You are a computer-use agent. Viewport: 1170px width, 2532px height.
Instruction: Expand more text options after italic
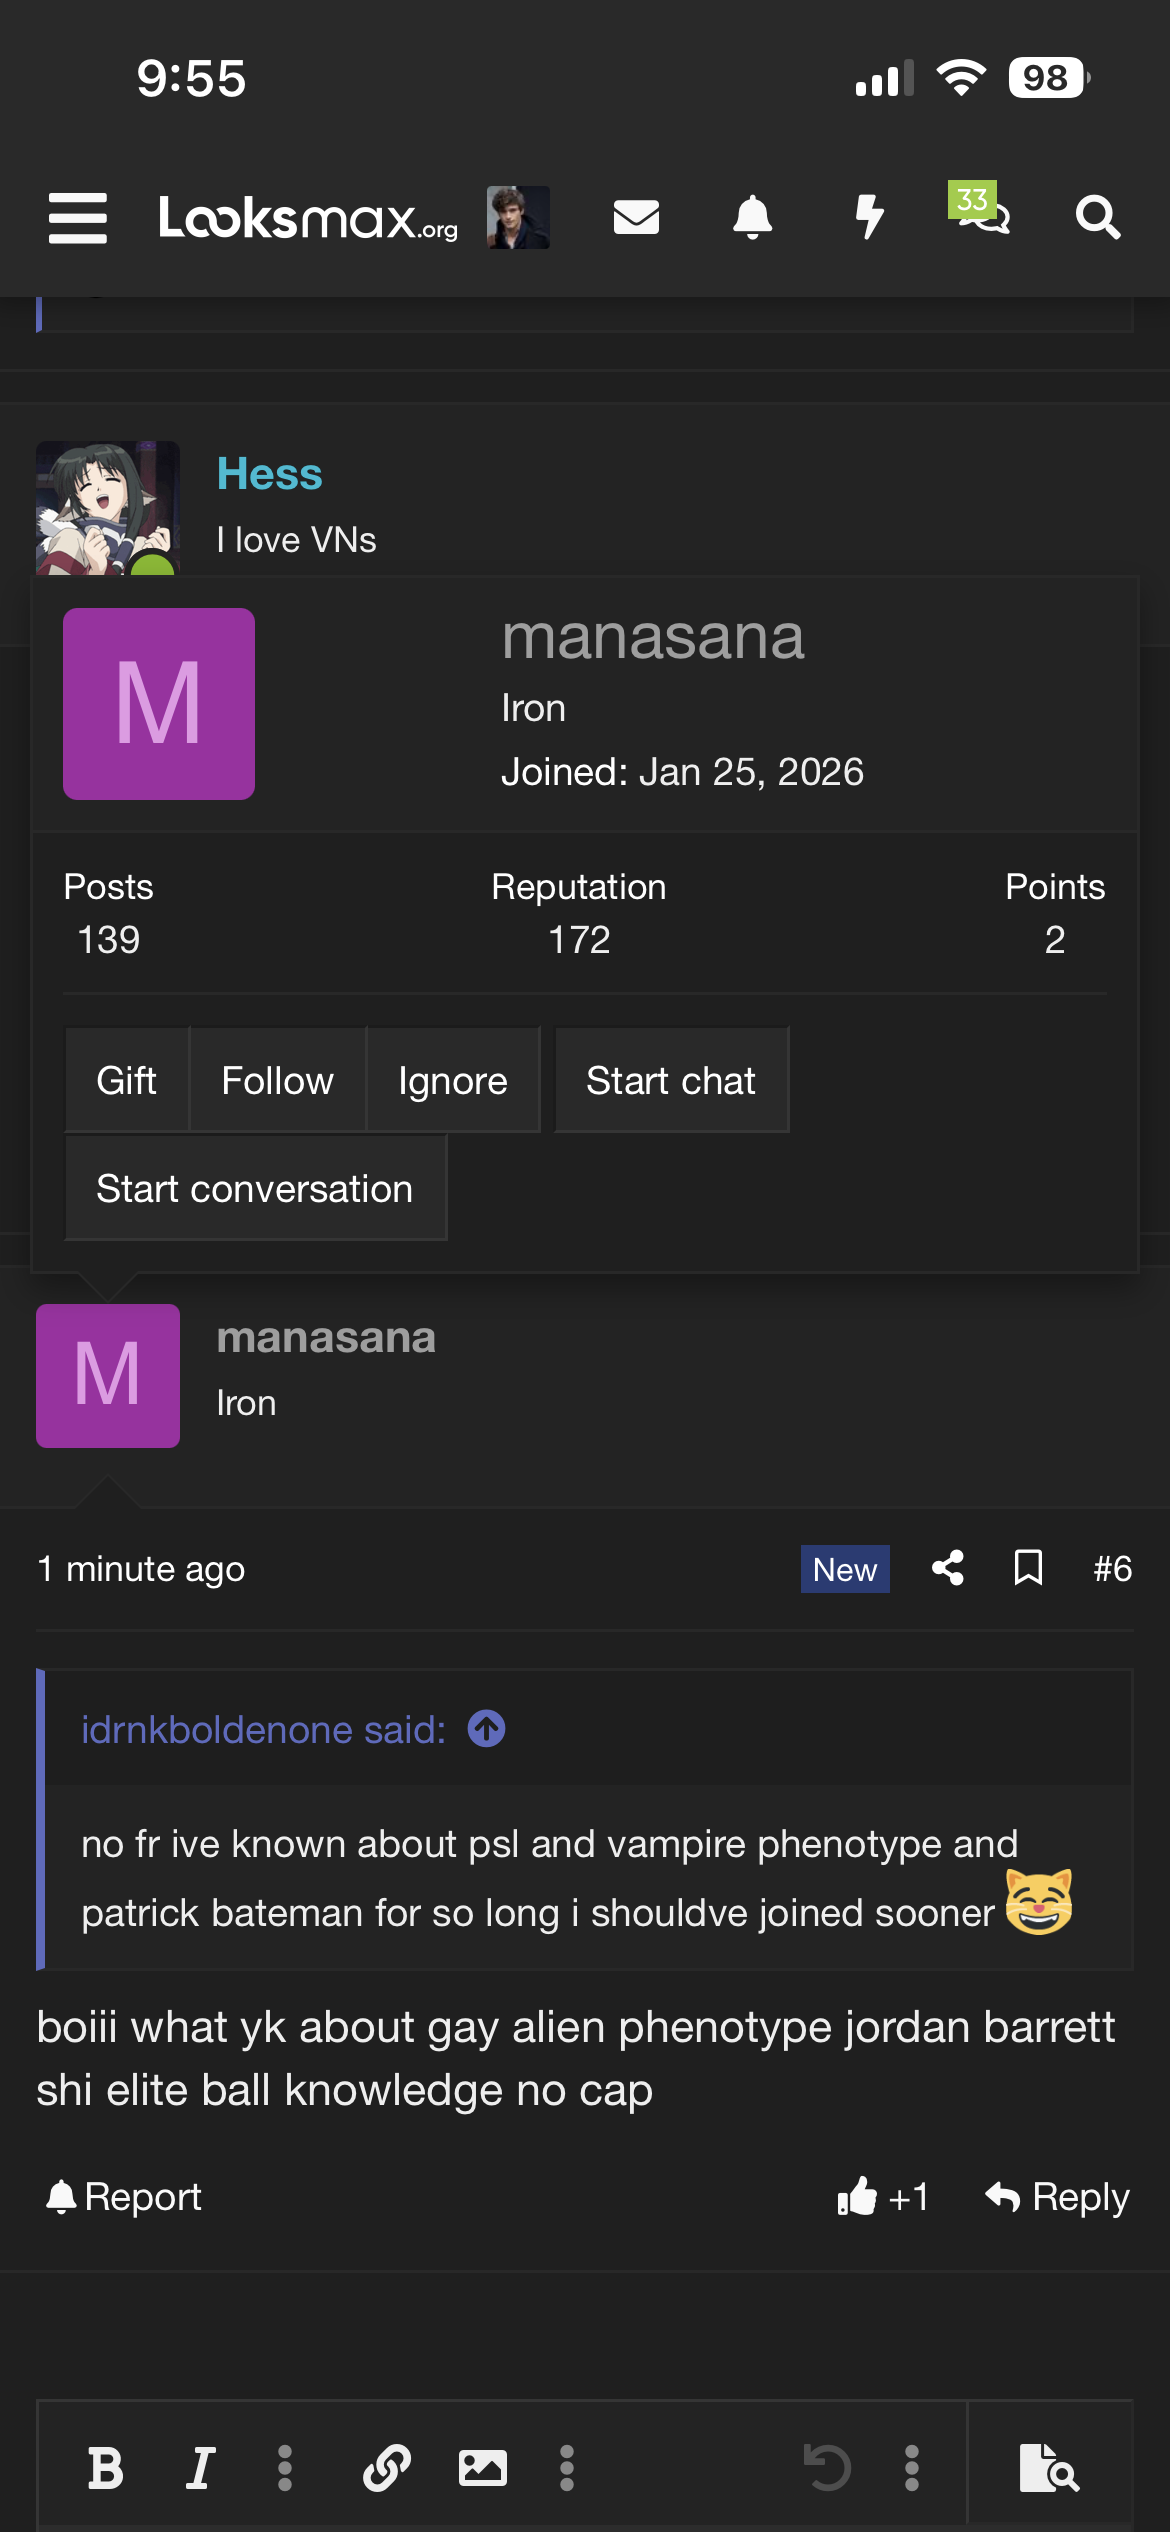click(285, 2468)
